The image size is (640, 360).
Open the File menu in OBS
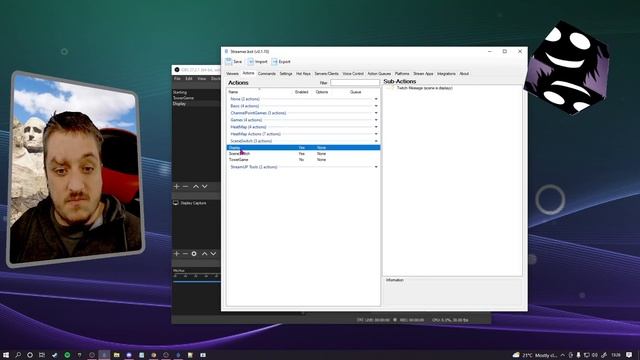(x=177, y=78)
